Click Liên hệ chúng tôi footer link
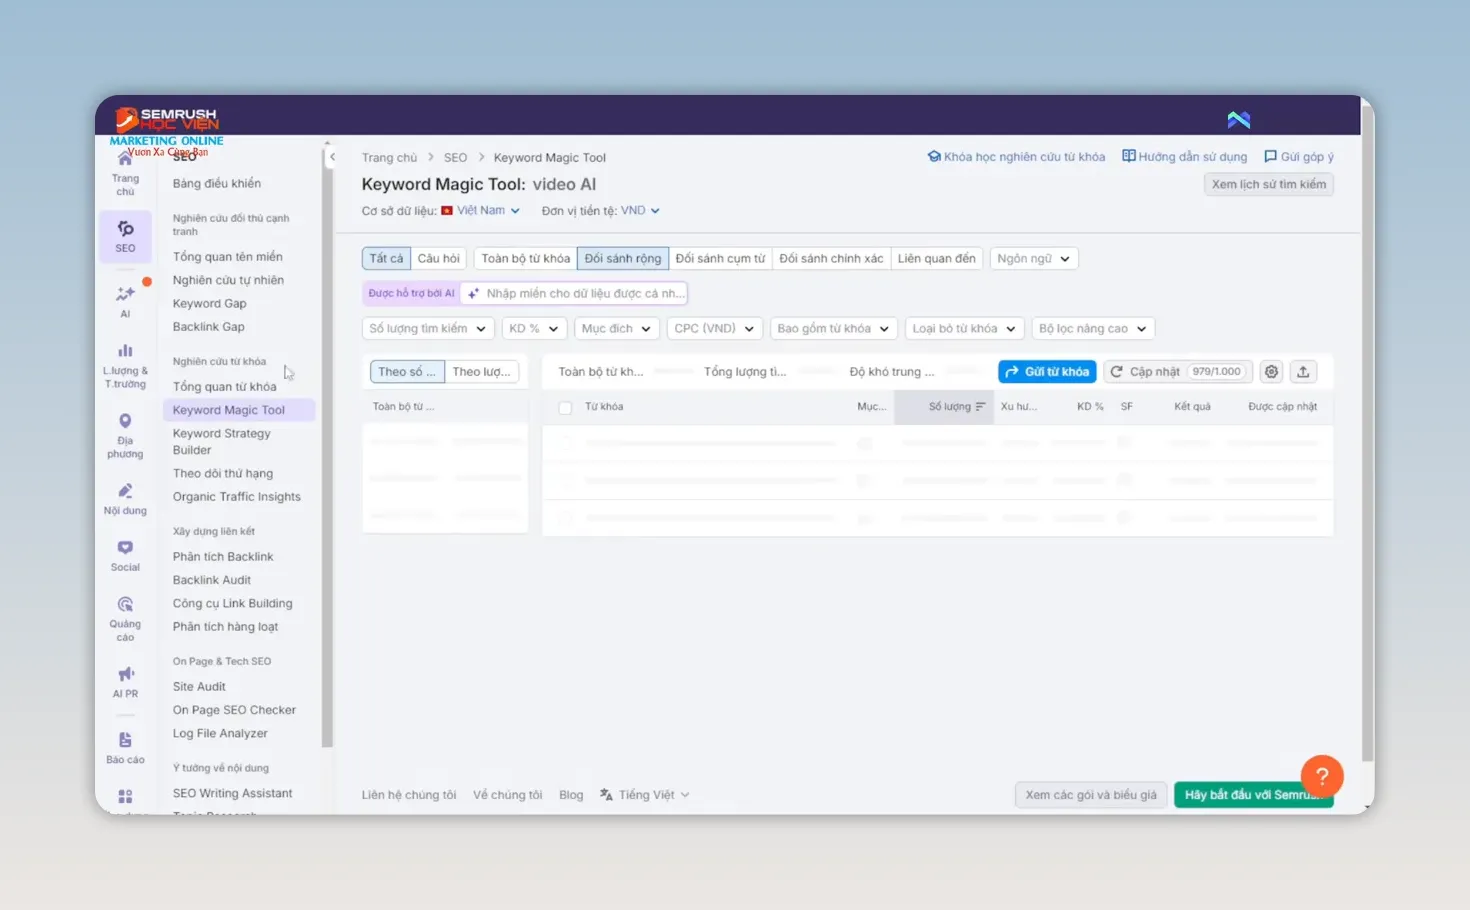Image resolution: width=1470 pixels, height=910 pixels. pos(409,795)
